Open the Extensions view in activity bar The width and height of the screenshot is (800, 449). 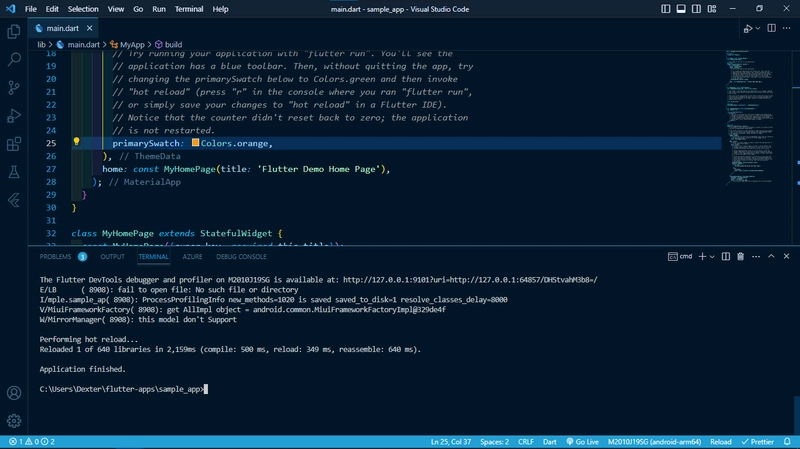(14, 143)
